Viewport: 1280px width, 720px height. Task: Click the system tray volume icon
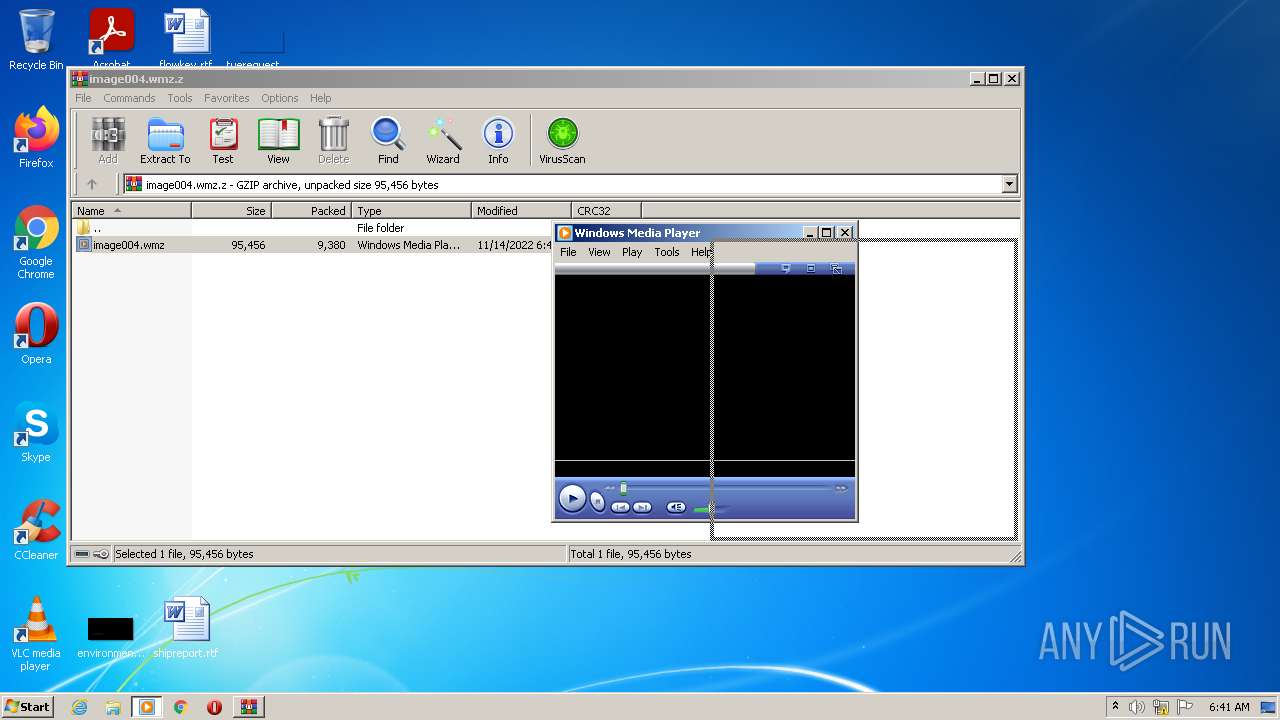point(1137,707)
